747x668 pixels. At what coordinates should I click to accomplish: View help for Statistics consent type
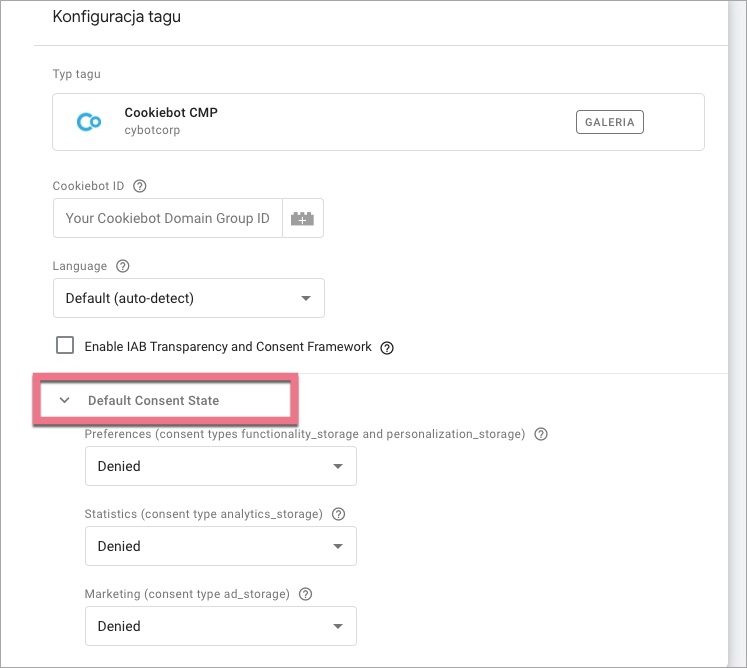(x=338, y=514)
